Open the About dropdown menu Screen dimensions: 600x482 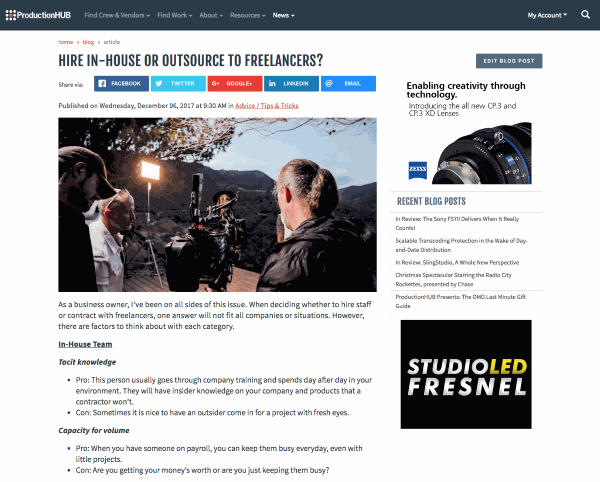211,15
